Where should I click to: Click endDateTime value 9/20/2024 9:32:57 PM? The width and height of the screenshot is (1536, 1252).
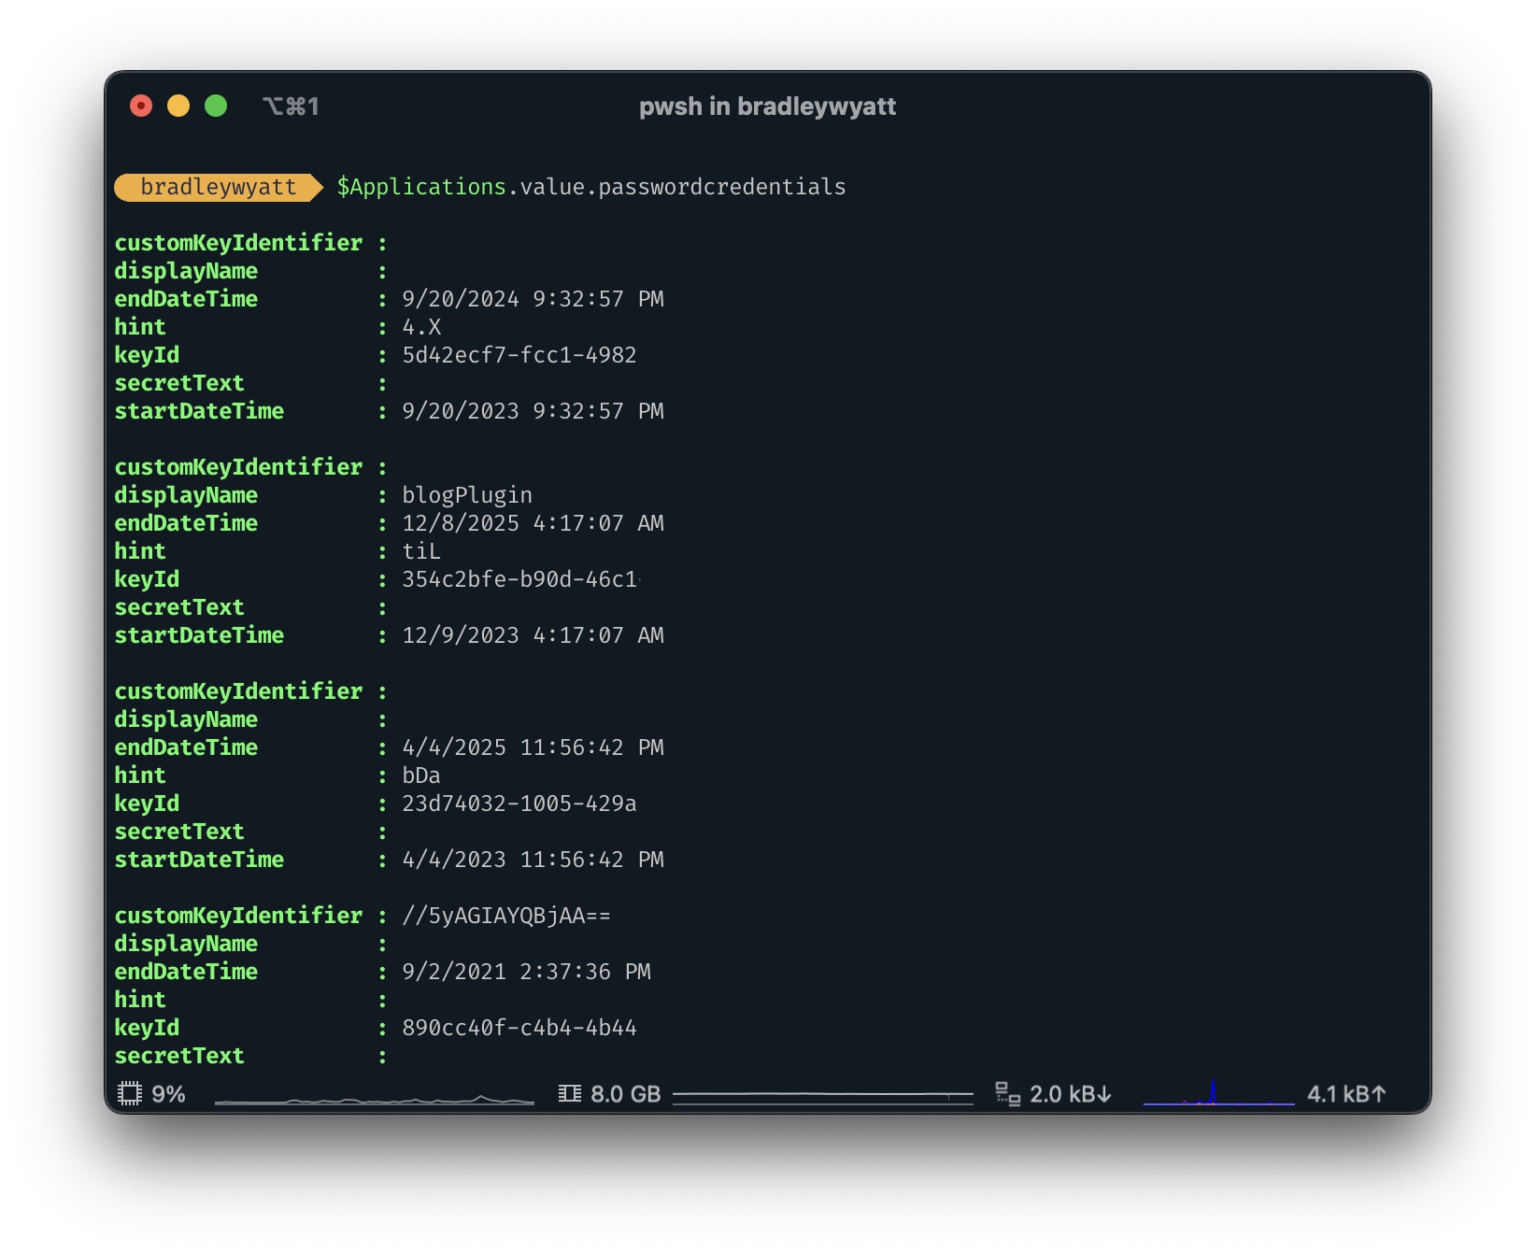coord(533,299)
